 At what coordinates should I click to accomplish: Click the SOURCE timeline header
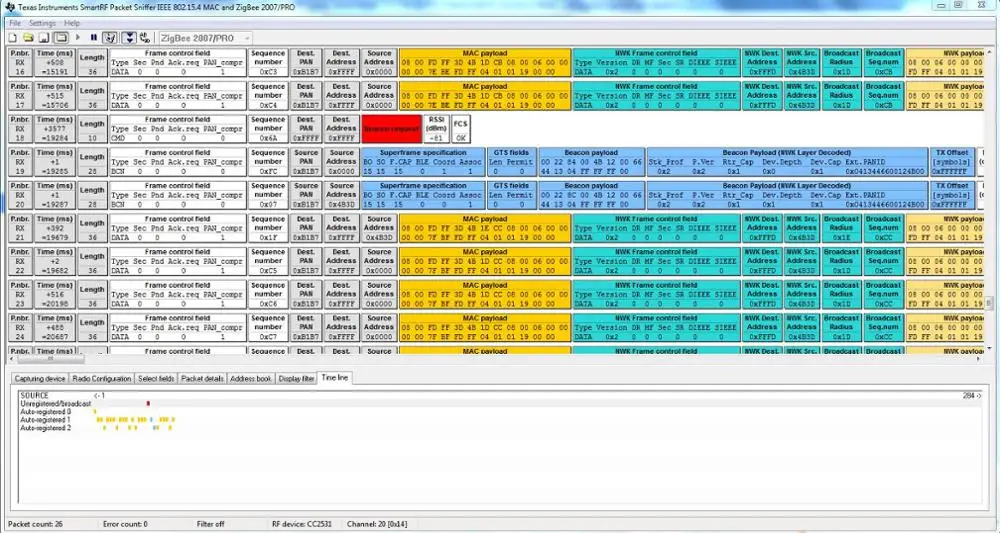coord(34,395)
